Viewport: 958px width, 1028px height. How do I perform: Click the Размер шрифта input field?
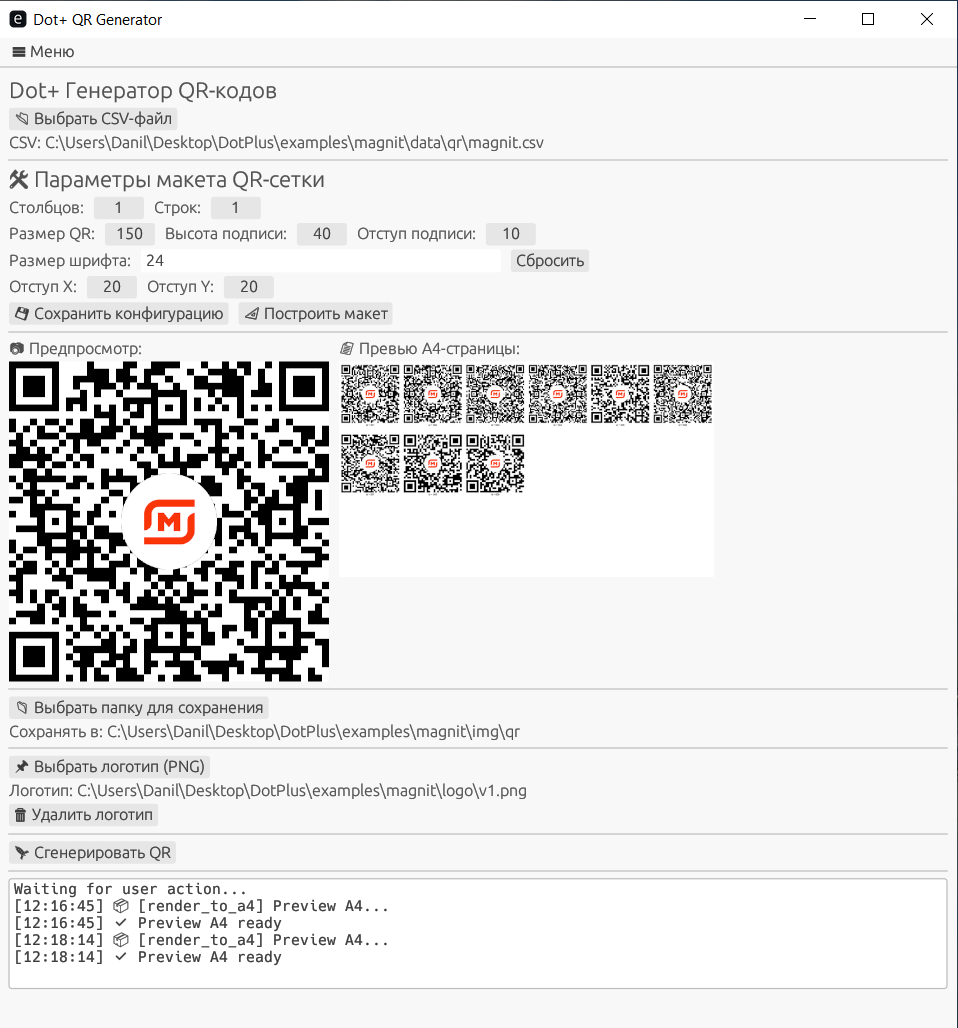coord(321,261)
